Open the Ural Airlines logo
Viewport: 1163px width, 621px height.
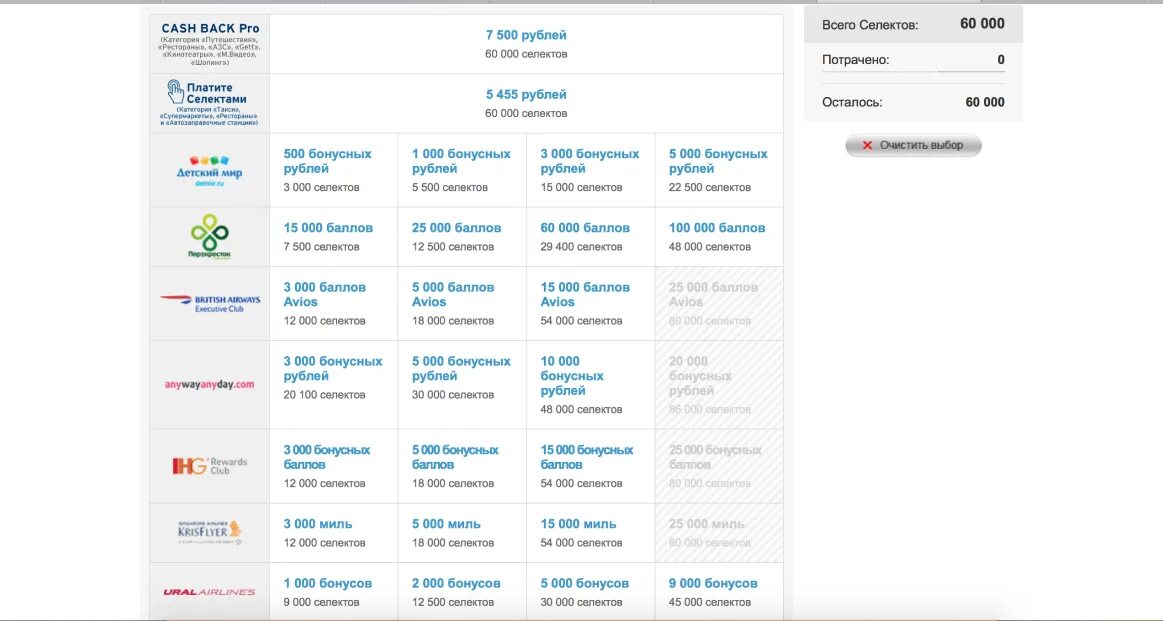point(209,592)
